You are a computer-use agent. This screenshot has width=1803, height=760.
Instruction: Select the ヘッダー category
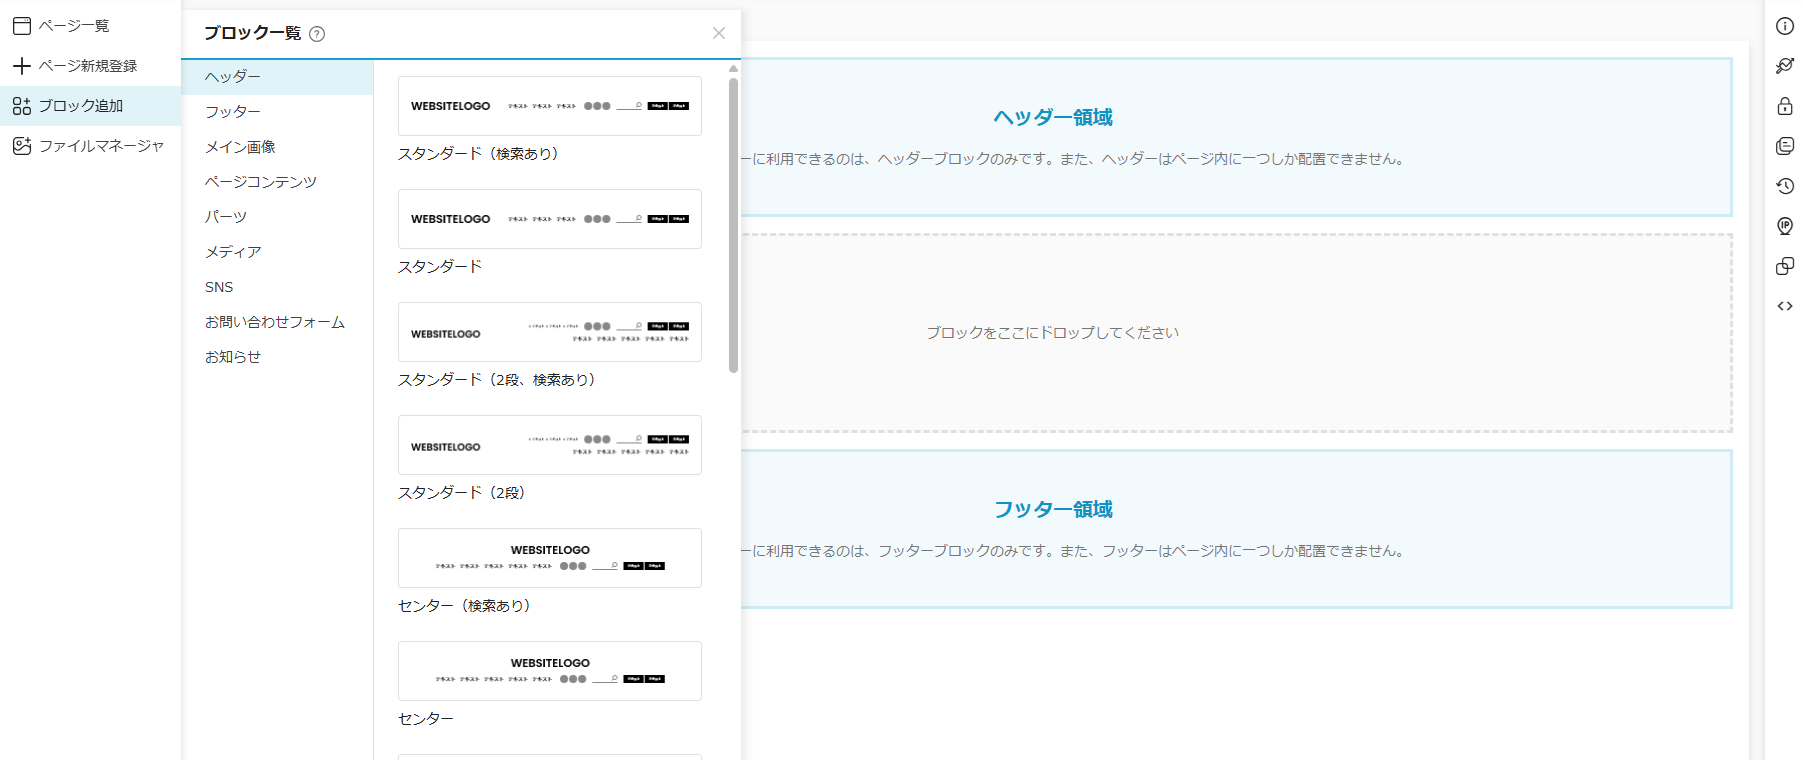coord(277,77)
